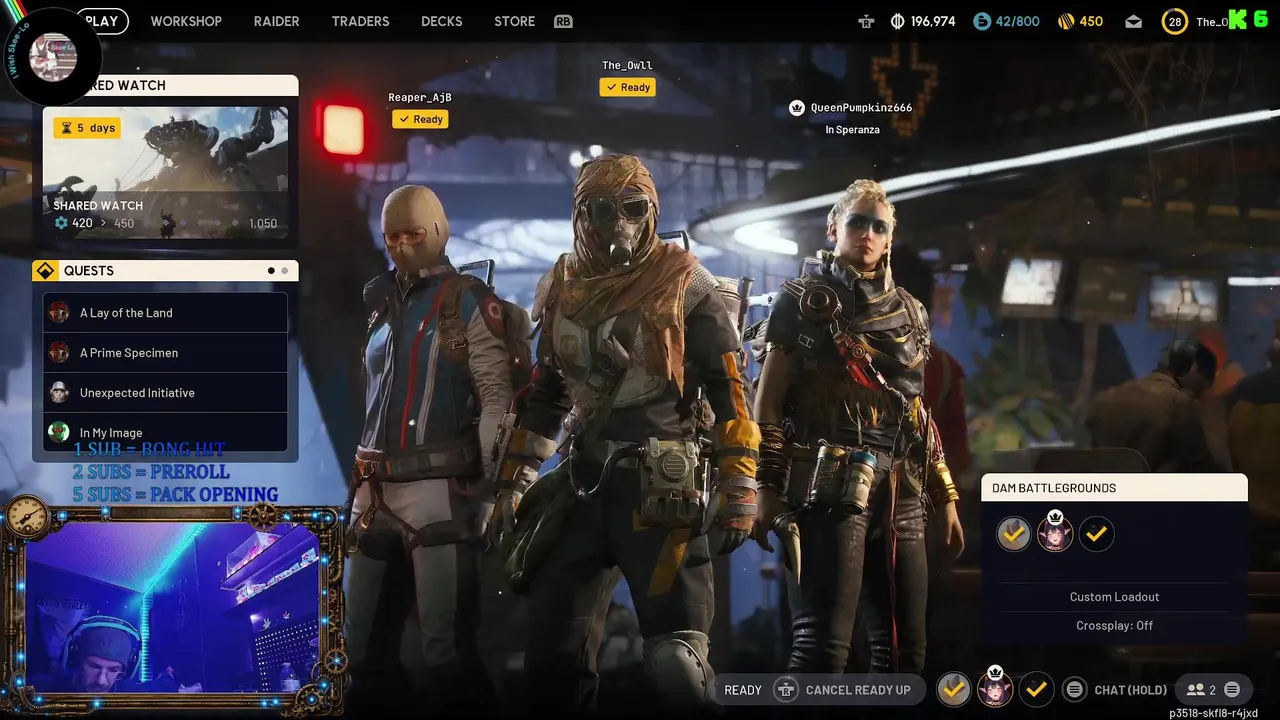The width and height of the screenshot is (1280, 720).
Task: Open the DAM BATTLEGROUNDS map header
Action: point(1114,488)
